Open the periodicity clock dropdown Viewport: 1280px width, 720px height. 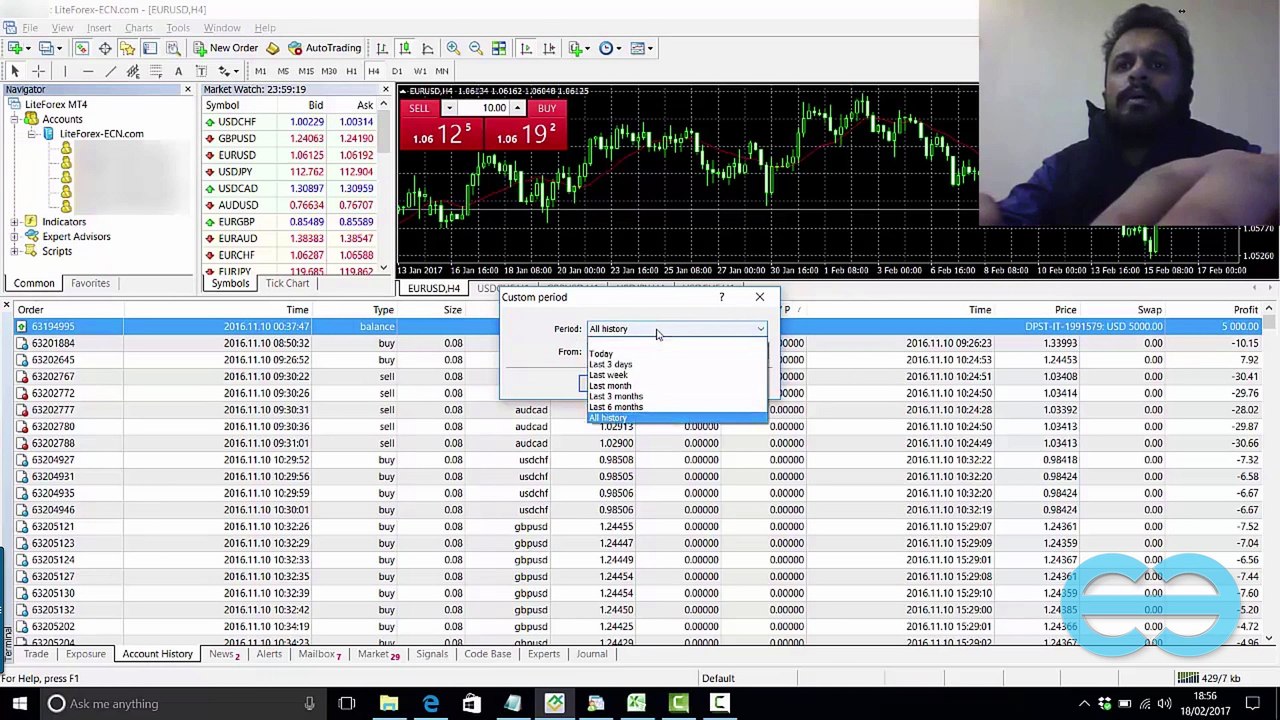pyautogui.click(x=610, y=48)
